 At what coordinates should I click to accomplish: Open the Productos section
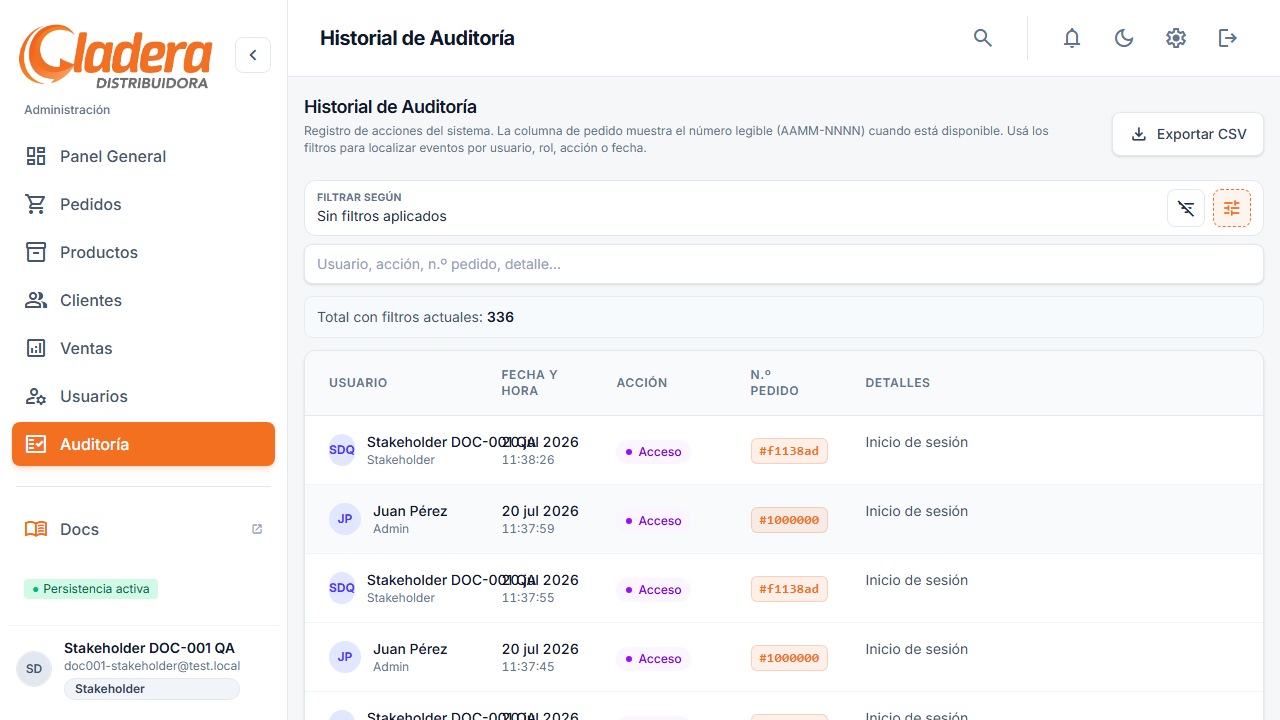click(x=143, y=252)
